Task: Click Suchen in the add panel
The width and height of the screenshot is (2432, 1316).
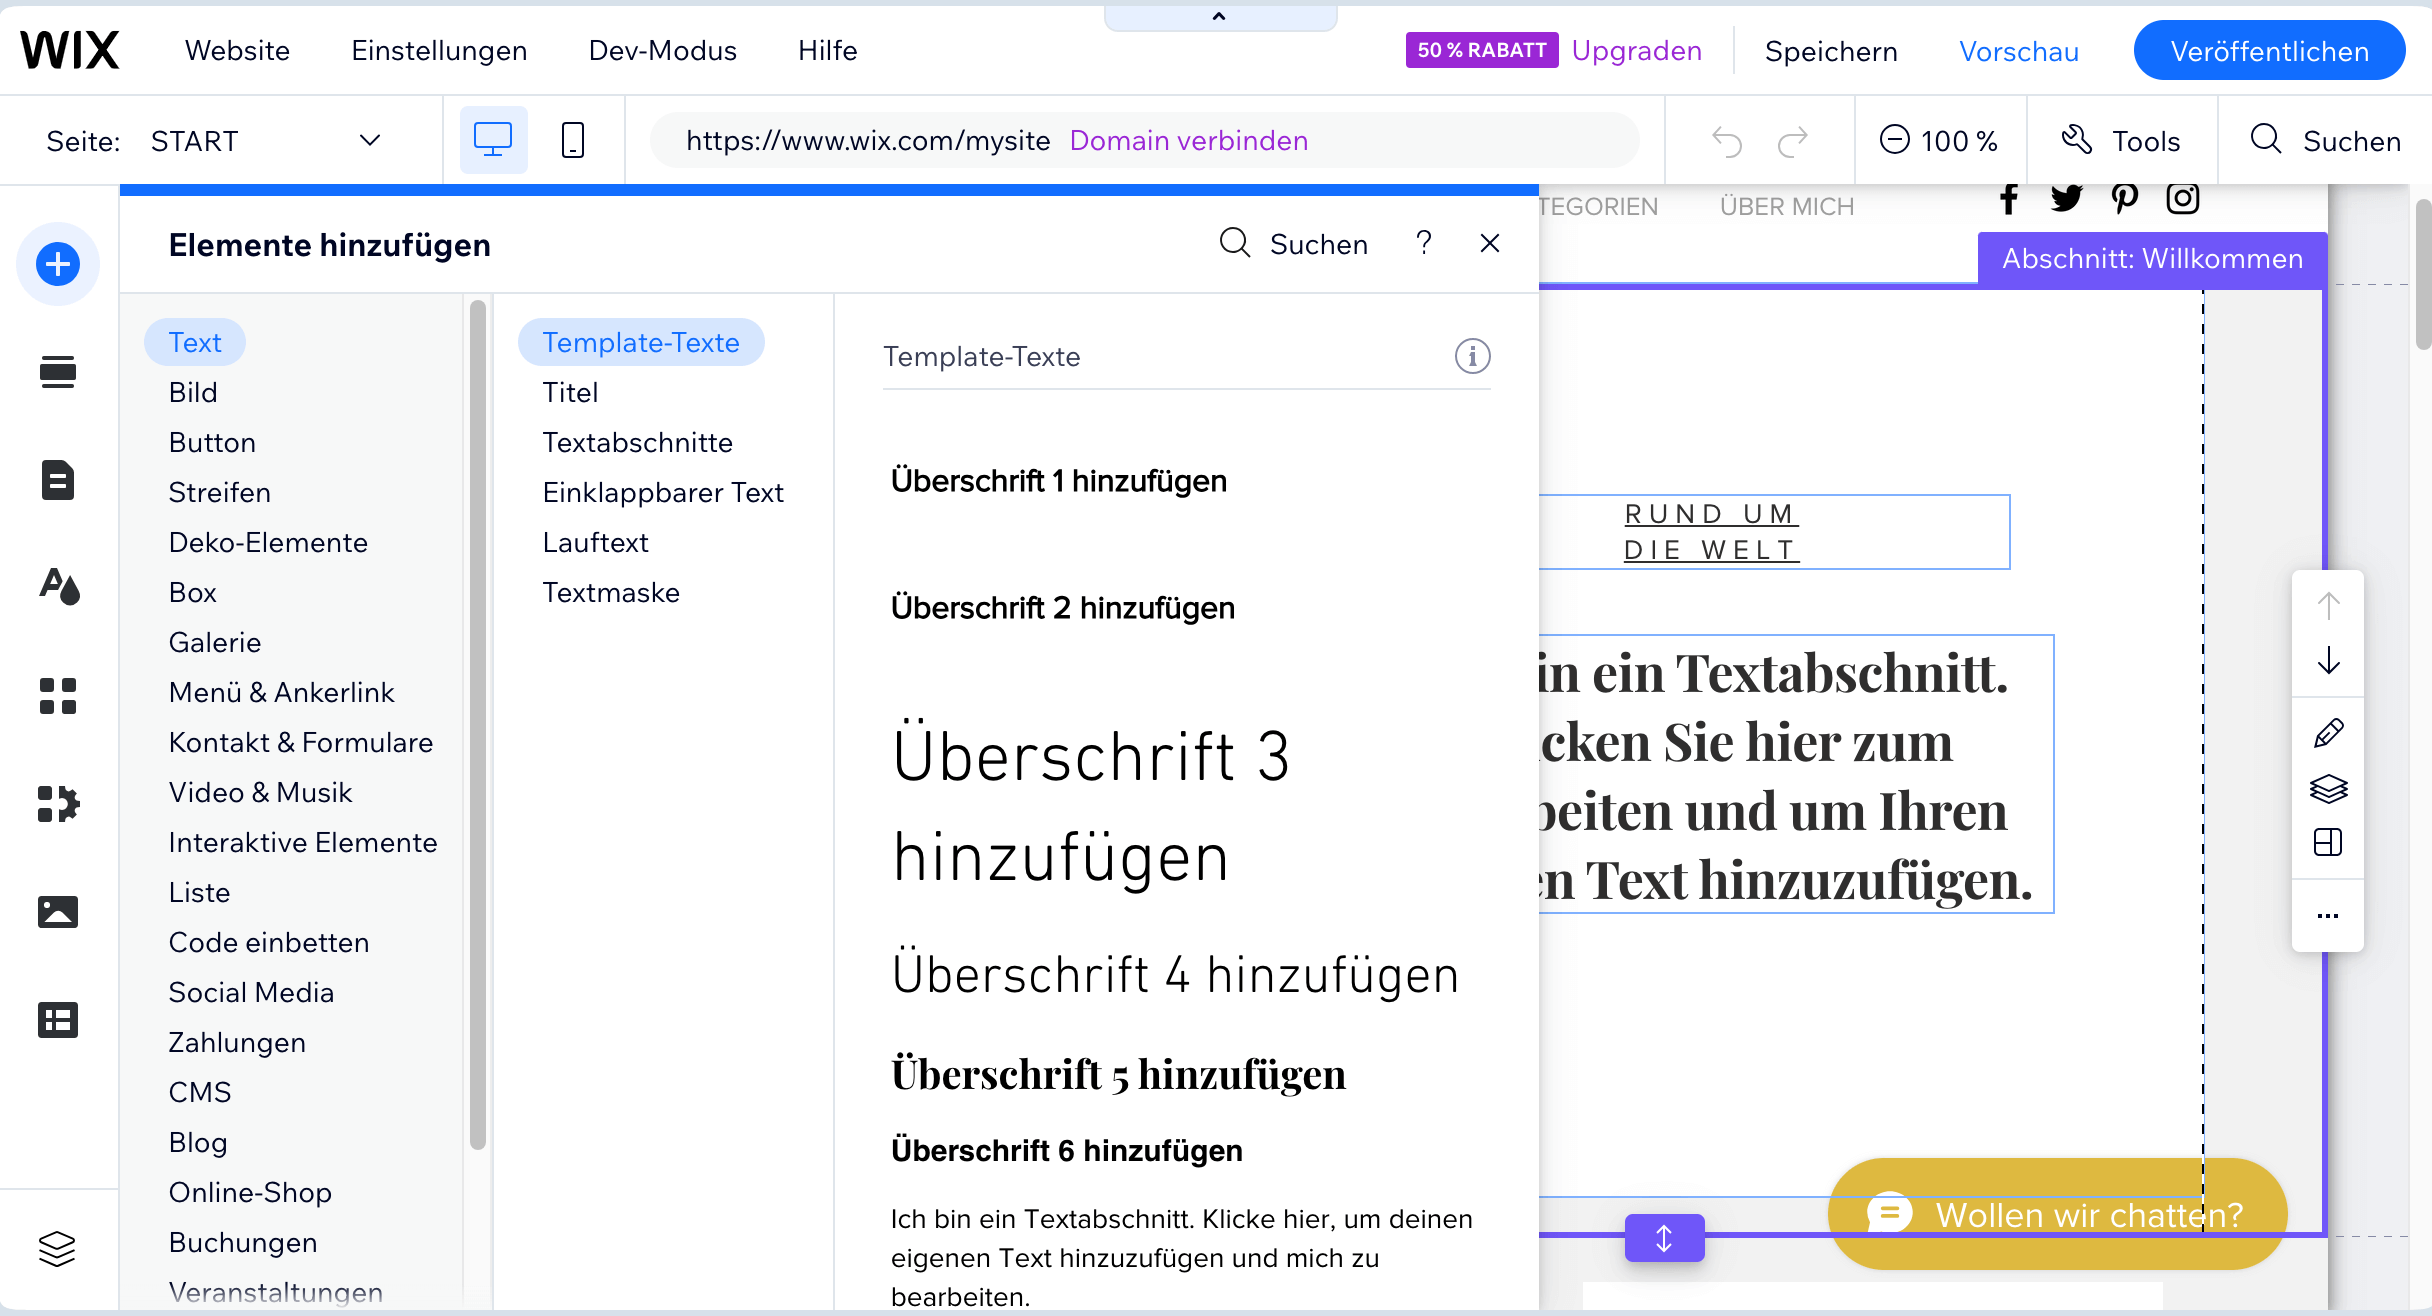Action: (x=1294, y=243)
